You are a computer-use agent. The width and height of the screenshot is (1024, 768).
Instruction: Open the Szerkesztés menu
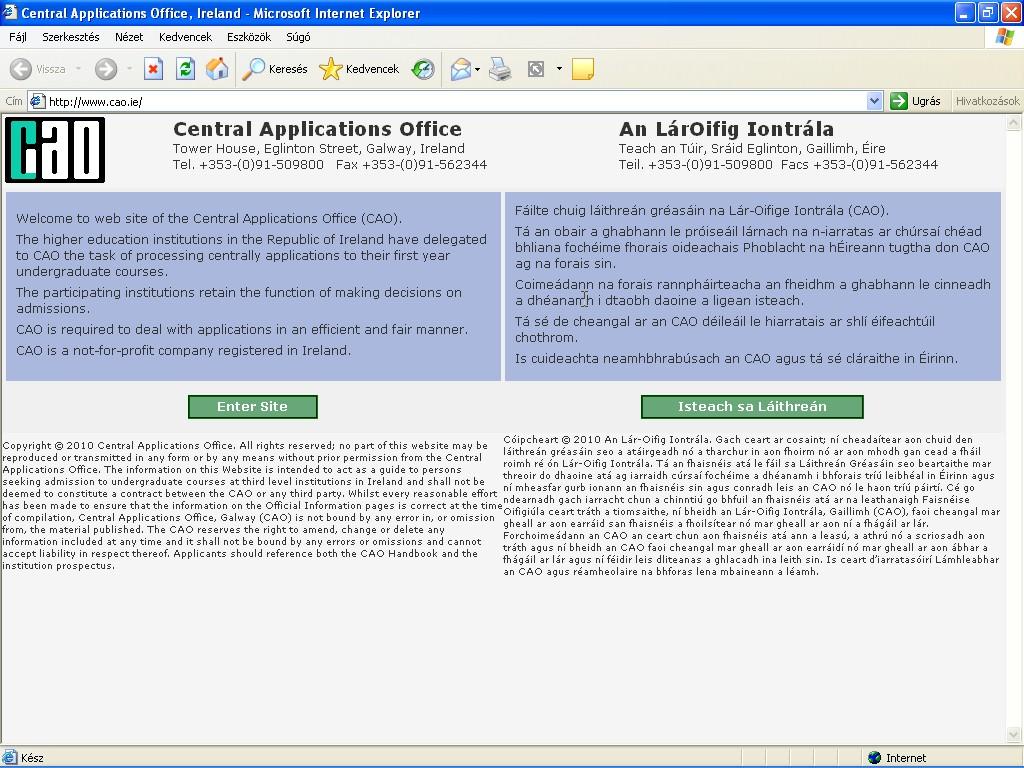[x=71, y=37]
